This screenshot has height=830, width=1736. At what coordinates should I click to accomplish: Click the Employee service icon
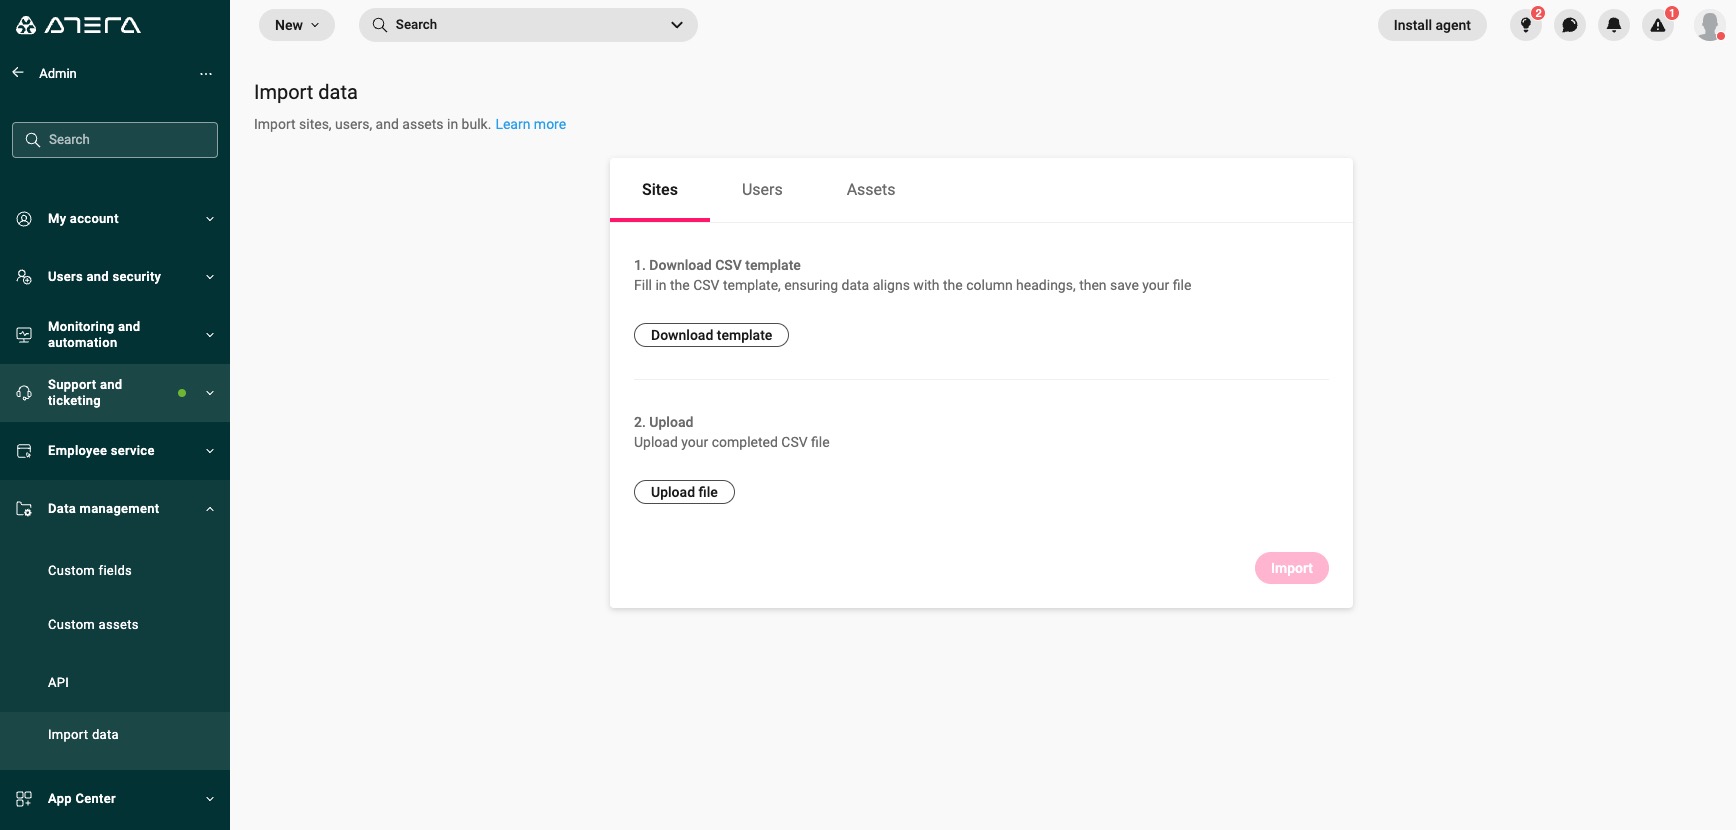(24, 451)
